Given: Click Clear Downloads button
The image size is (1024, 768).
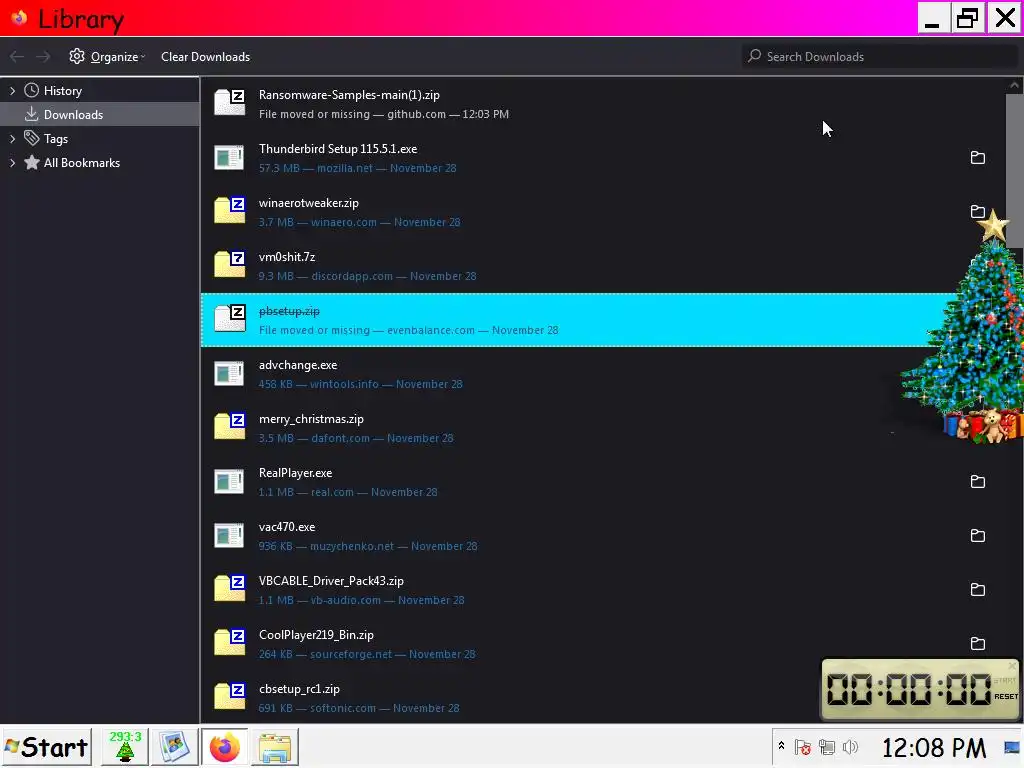Looking at the screenshot, I should pos(206,57).
